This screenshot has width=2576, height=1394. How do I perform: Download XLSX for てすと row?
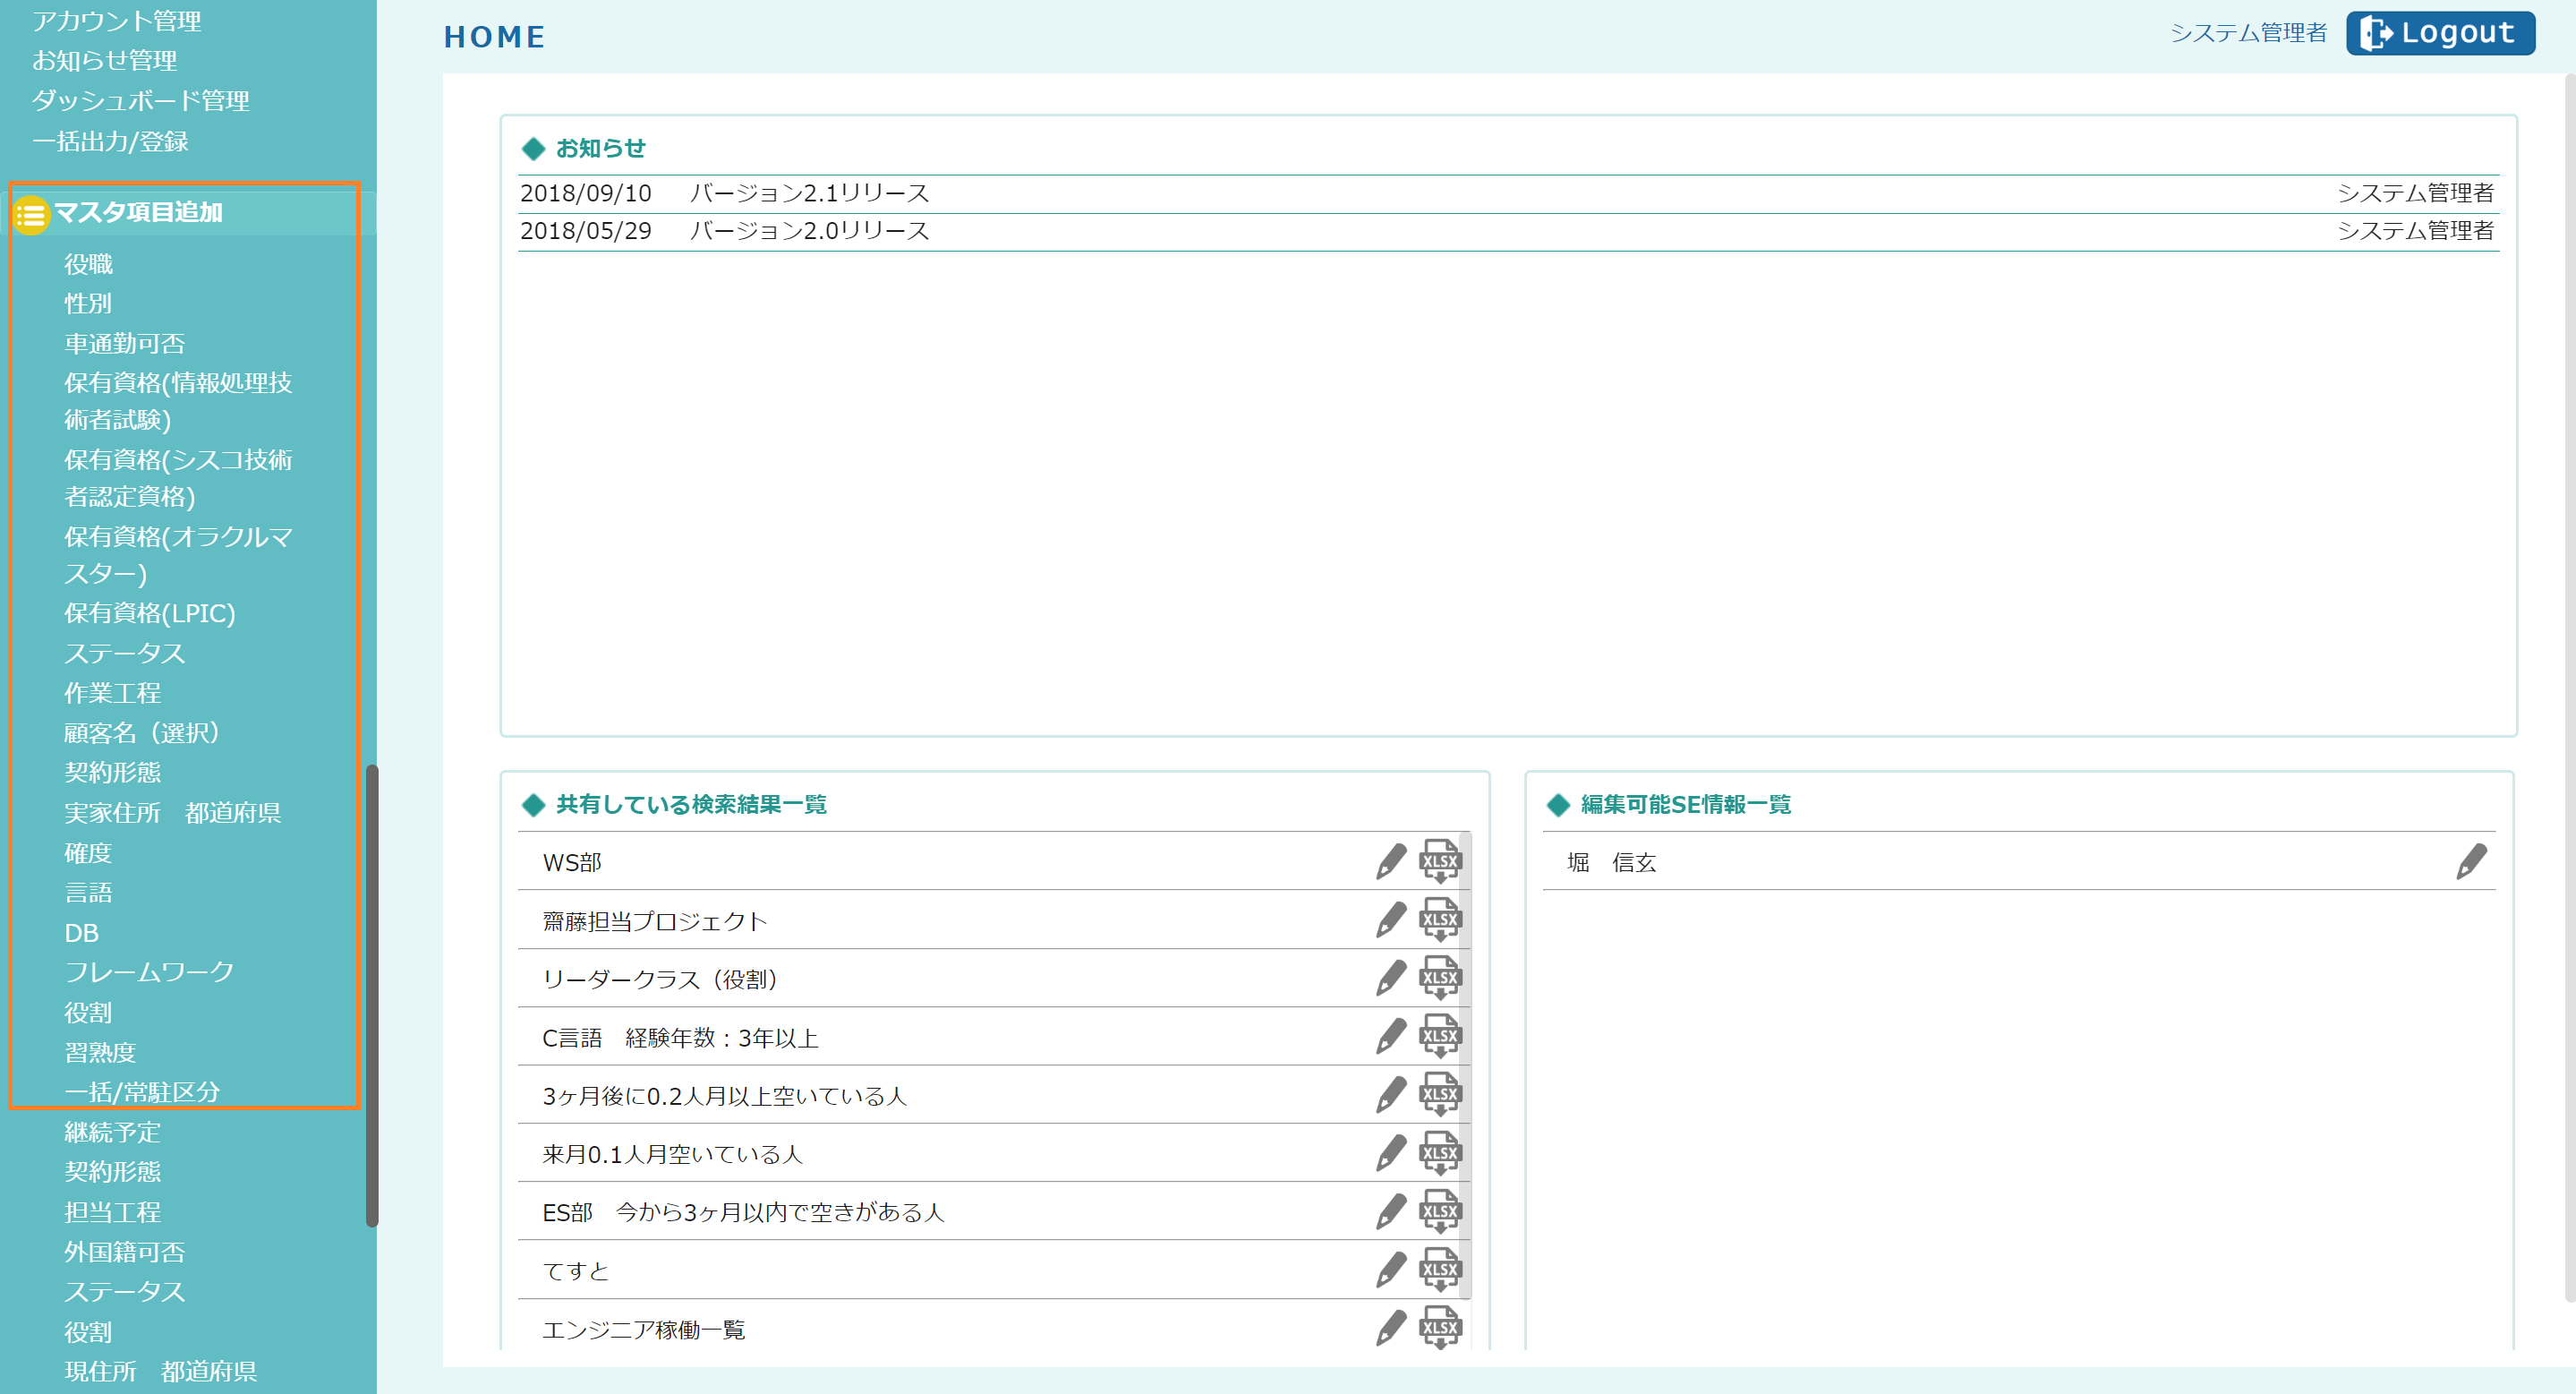click(x=1440, y=1270)
